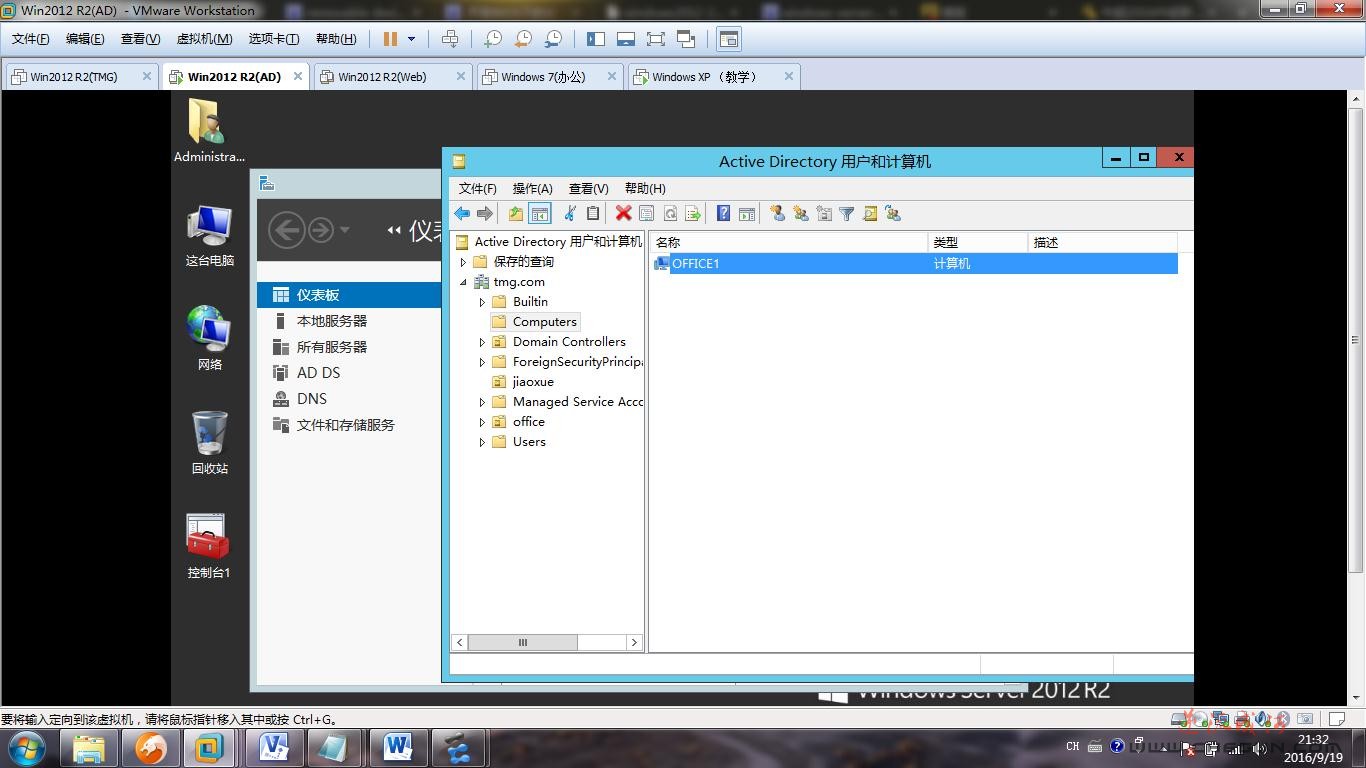The image size is (1366, 768).
Task: Sort list by 类型 column header
Action: click(978, 242)
